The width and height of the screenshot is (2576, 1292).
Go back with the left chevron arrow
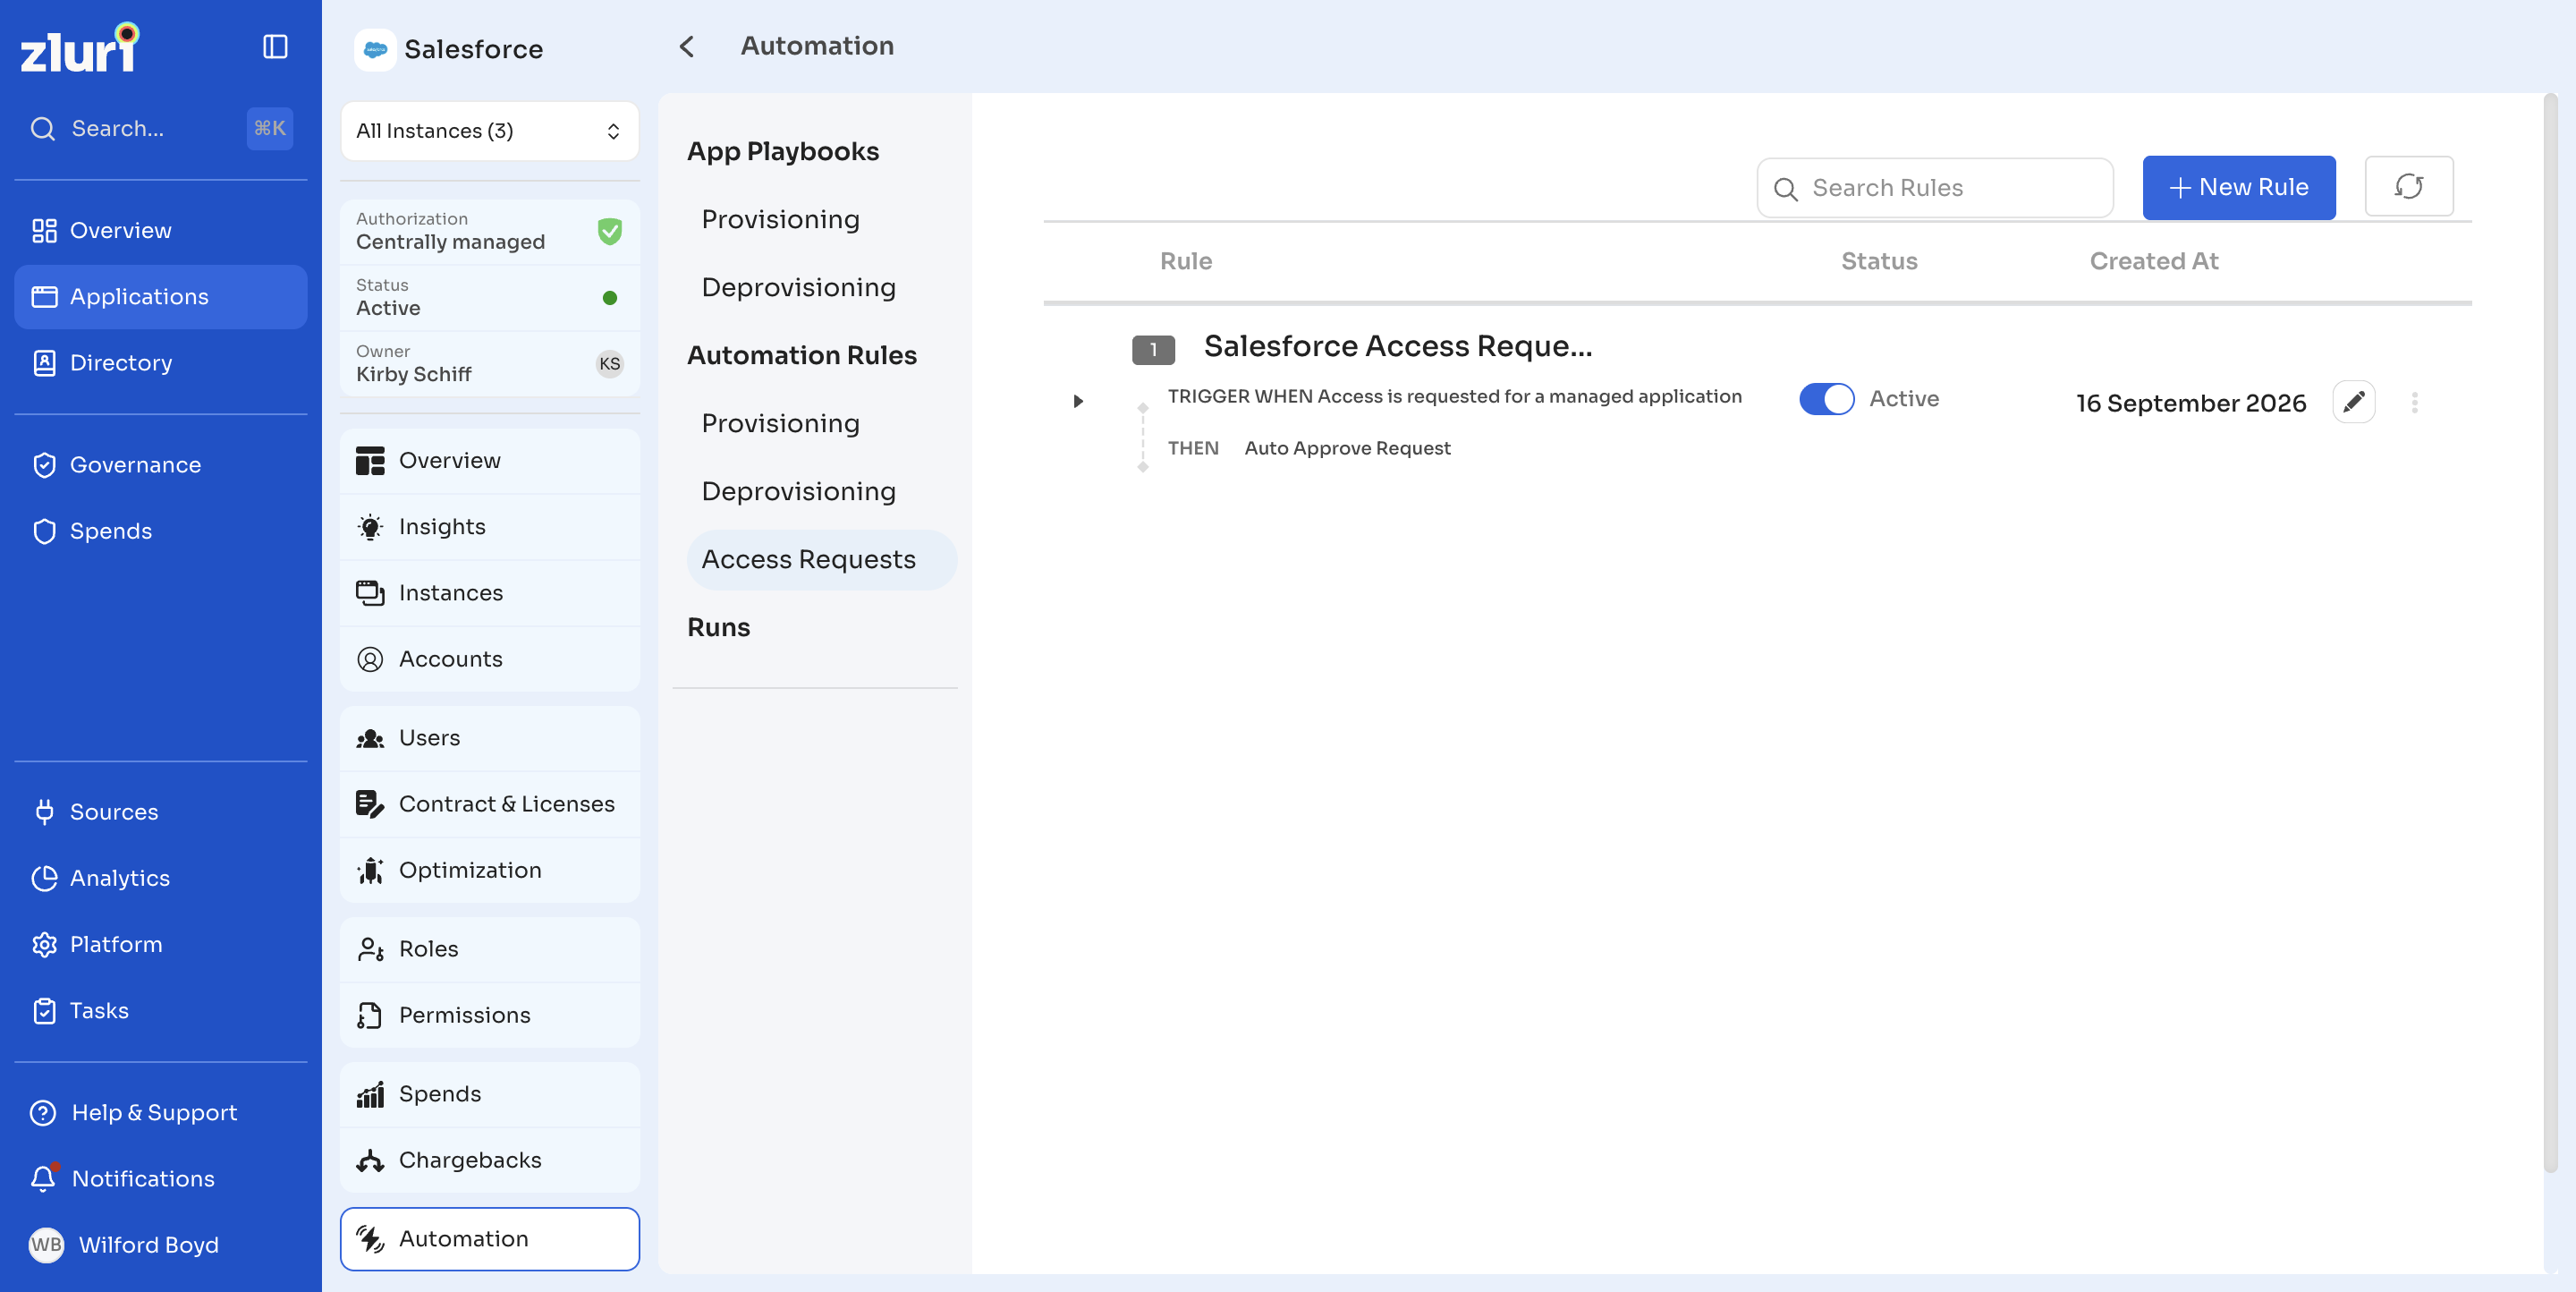tap(687, 47)
